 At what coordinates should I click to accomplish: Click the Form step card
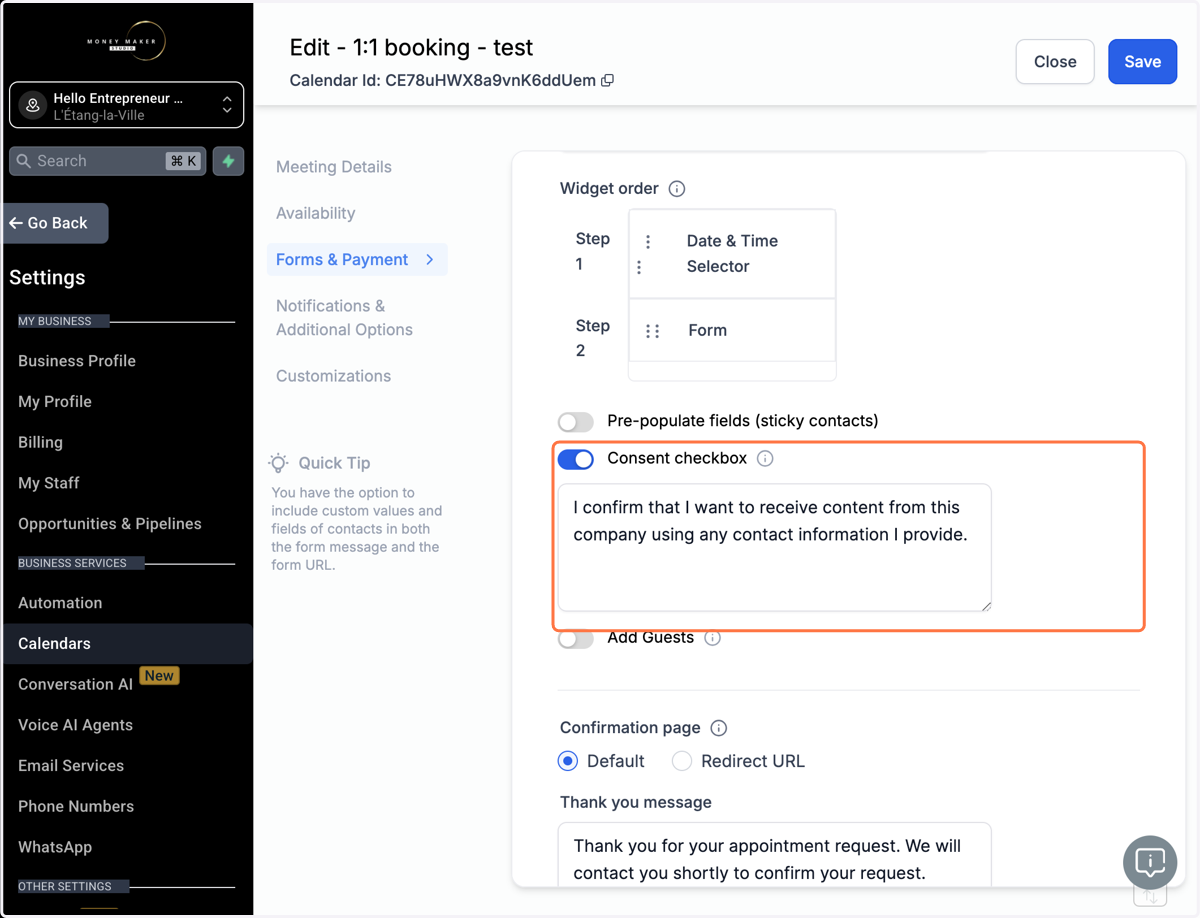coord(732,330)
